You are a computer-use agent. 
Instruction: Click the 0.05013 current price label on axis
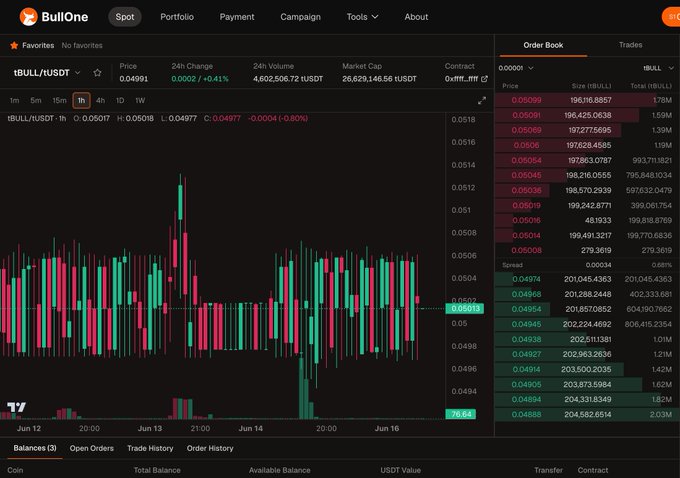[465, 308]
